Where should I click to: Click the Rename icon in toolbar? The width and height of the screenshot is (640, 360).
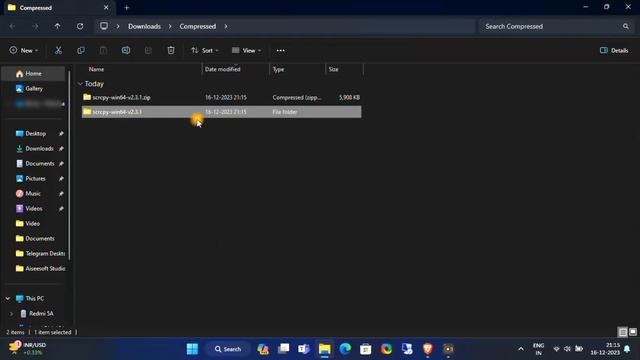coord(126,50)
